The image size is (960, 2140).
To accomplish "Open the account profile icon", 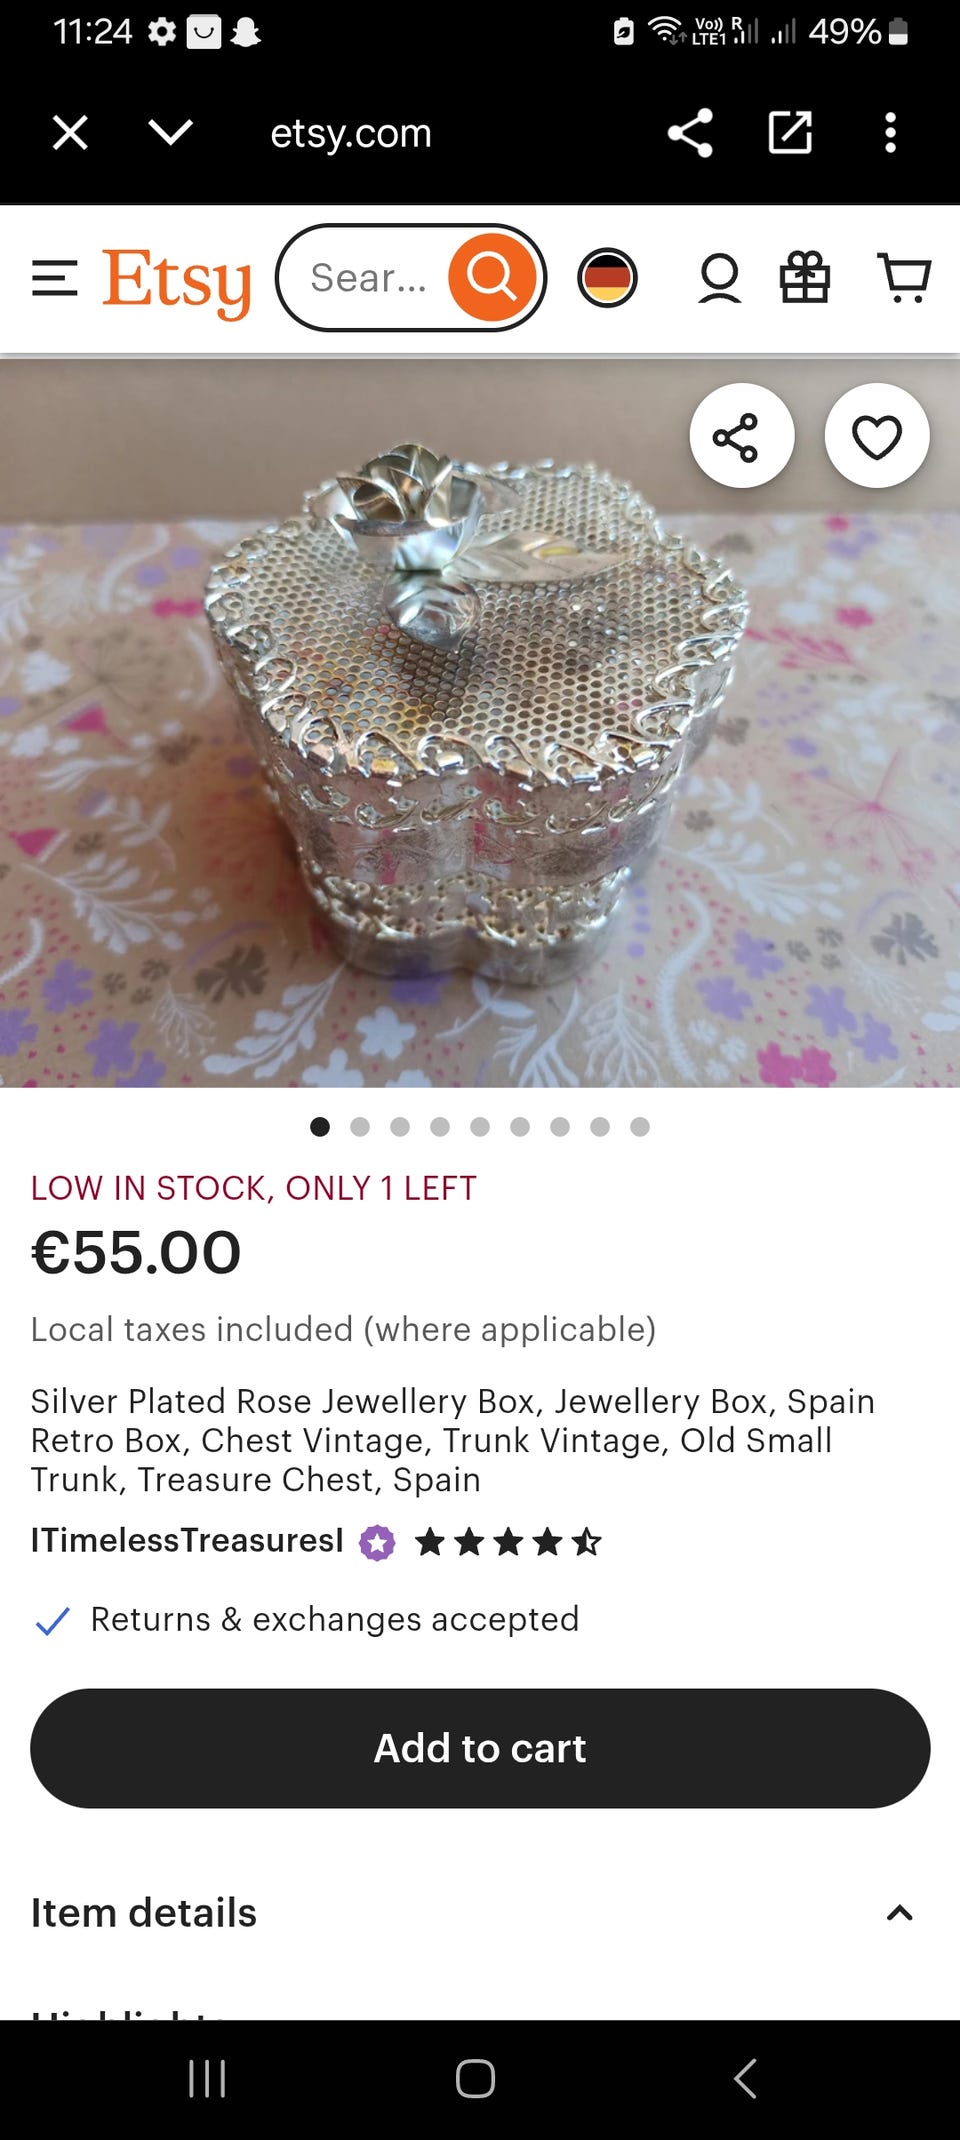I will pos(719,278).
